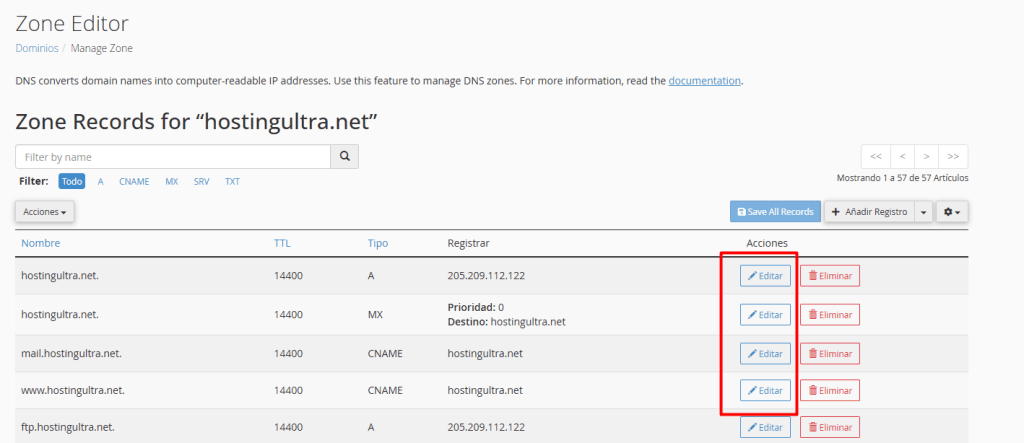Jump to last page of records
Viewport: 1024px width, 443px height.
954,157
